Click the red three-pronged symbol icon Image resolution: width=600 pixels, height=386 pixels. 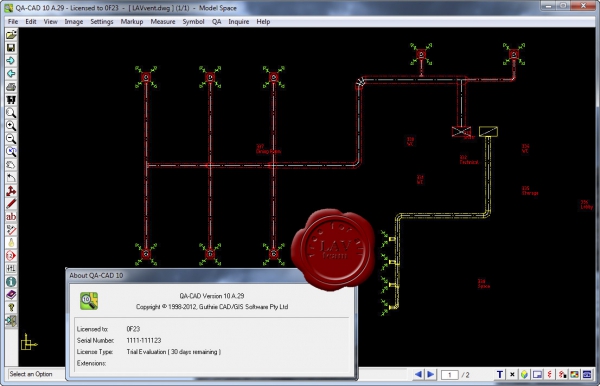coord(11,191)
